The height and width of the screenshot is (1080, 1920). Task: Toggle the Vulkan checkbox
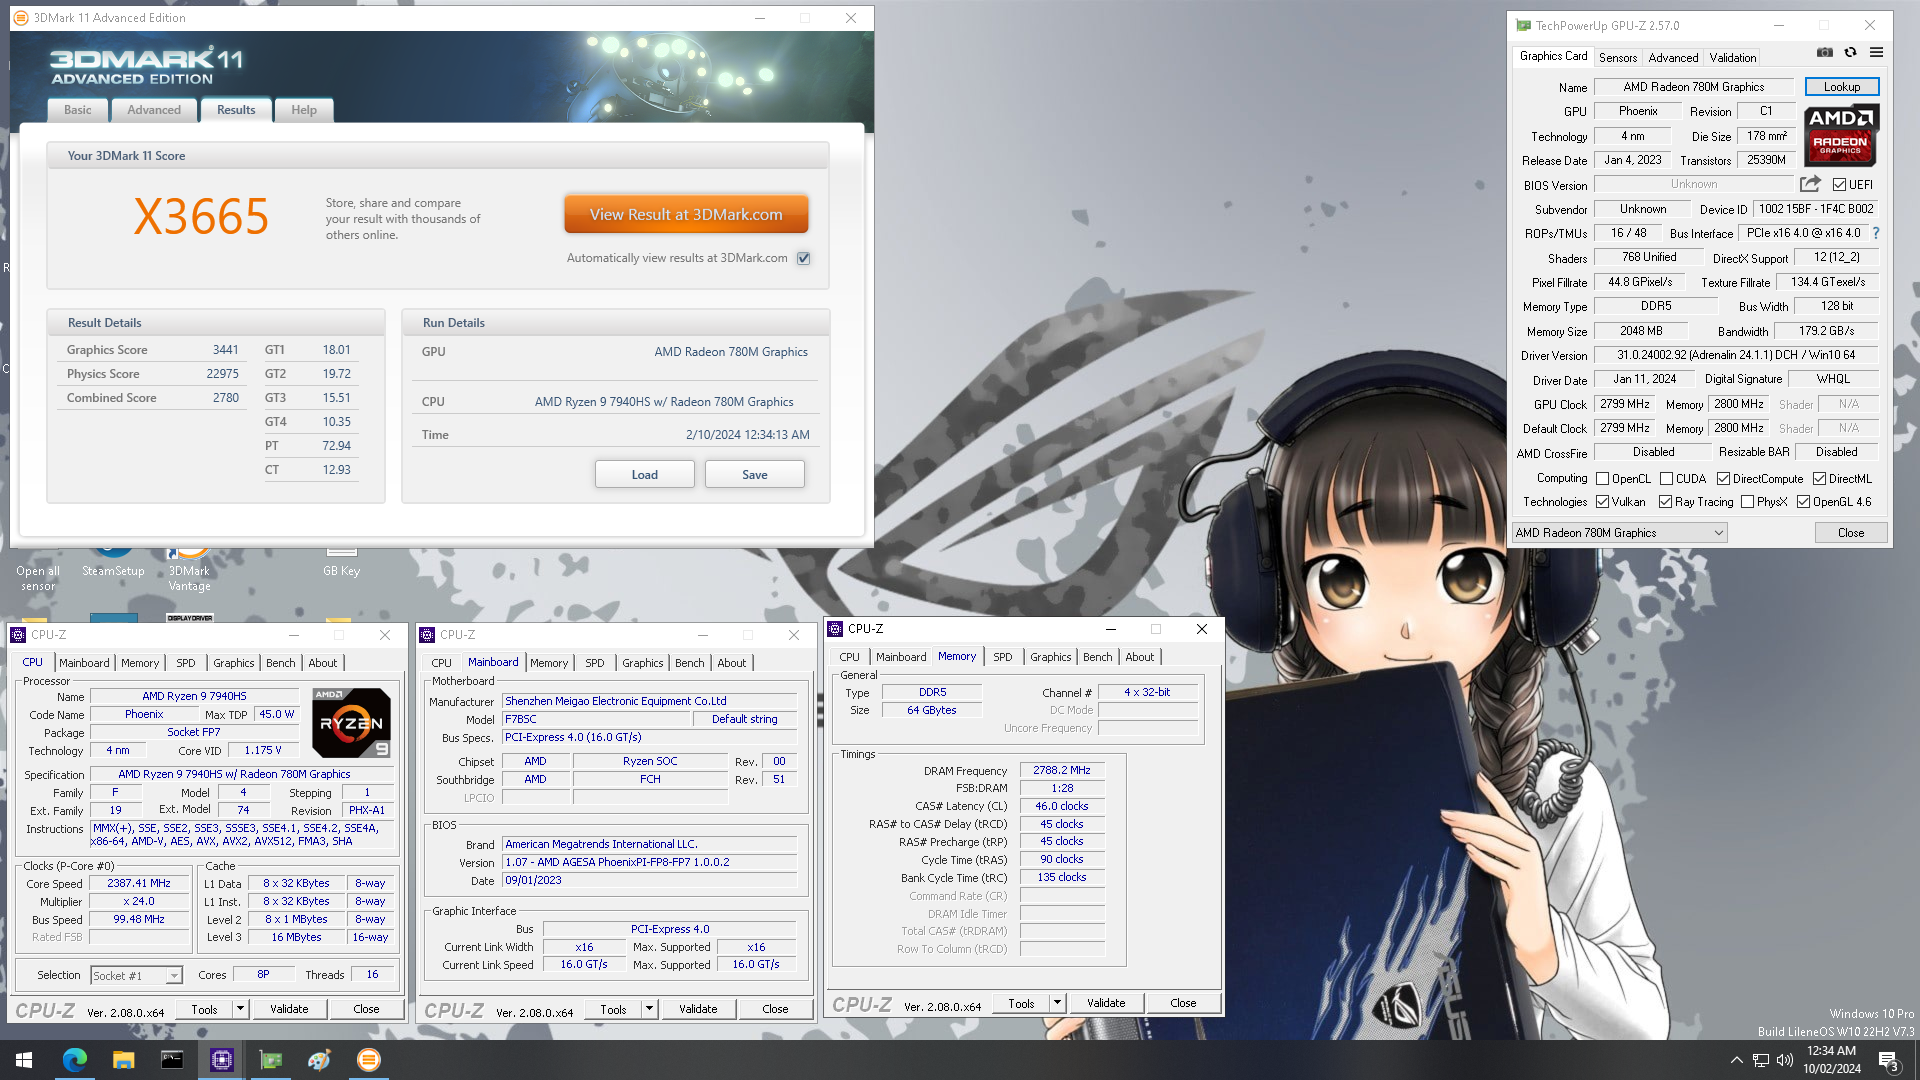click(x=1603, y=502)
